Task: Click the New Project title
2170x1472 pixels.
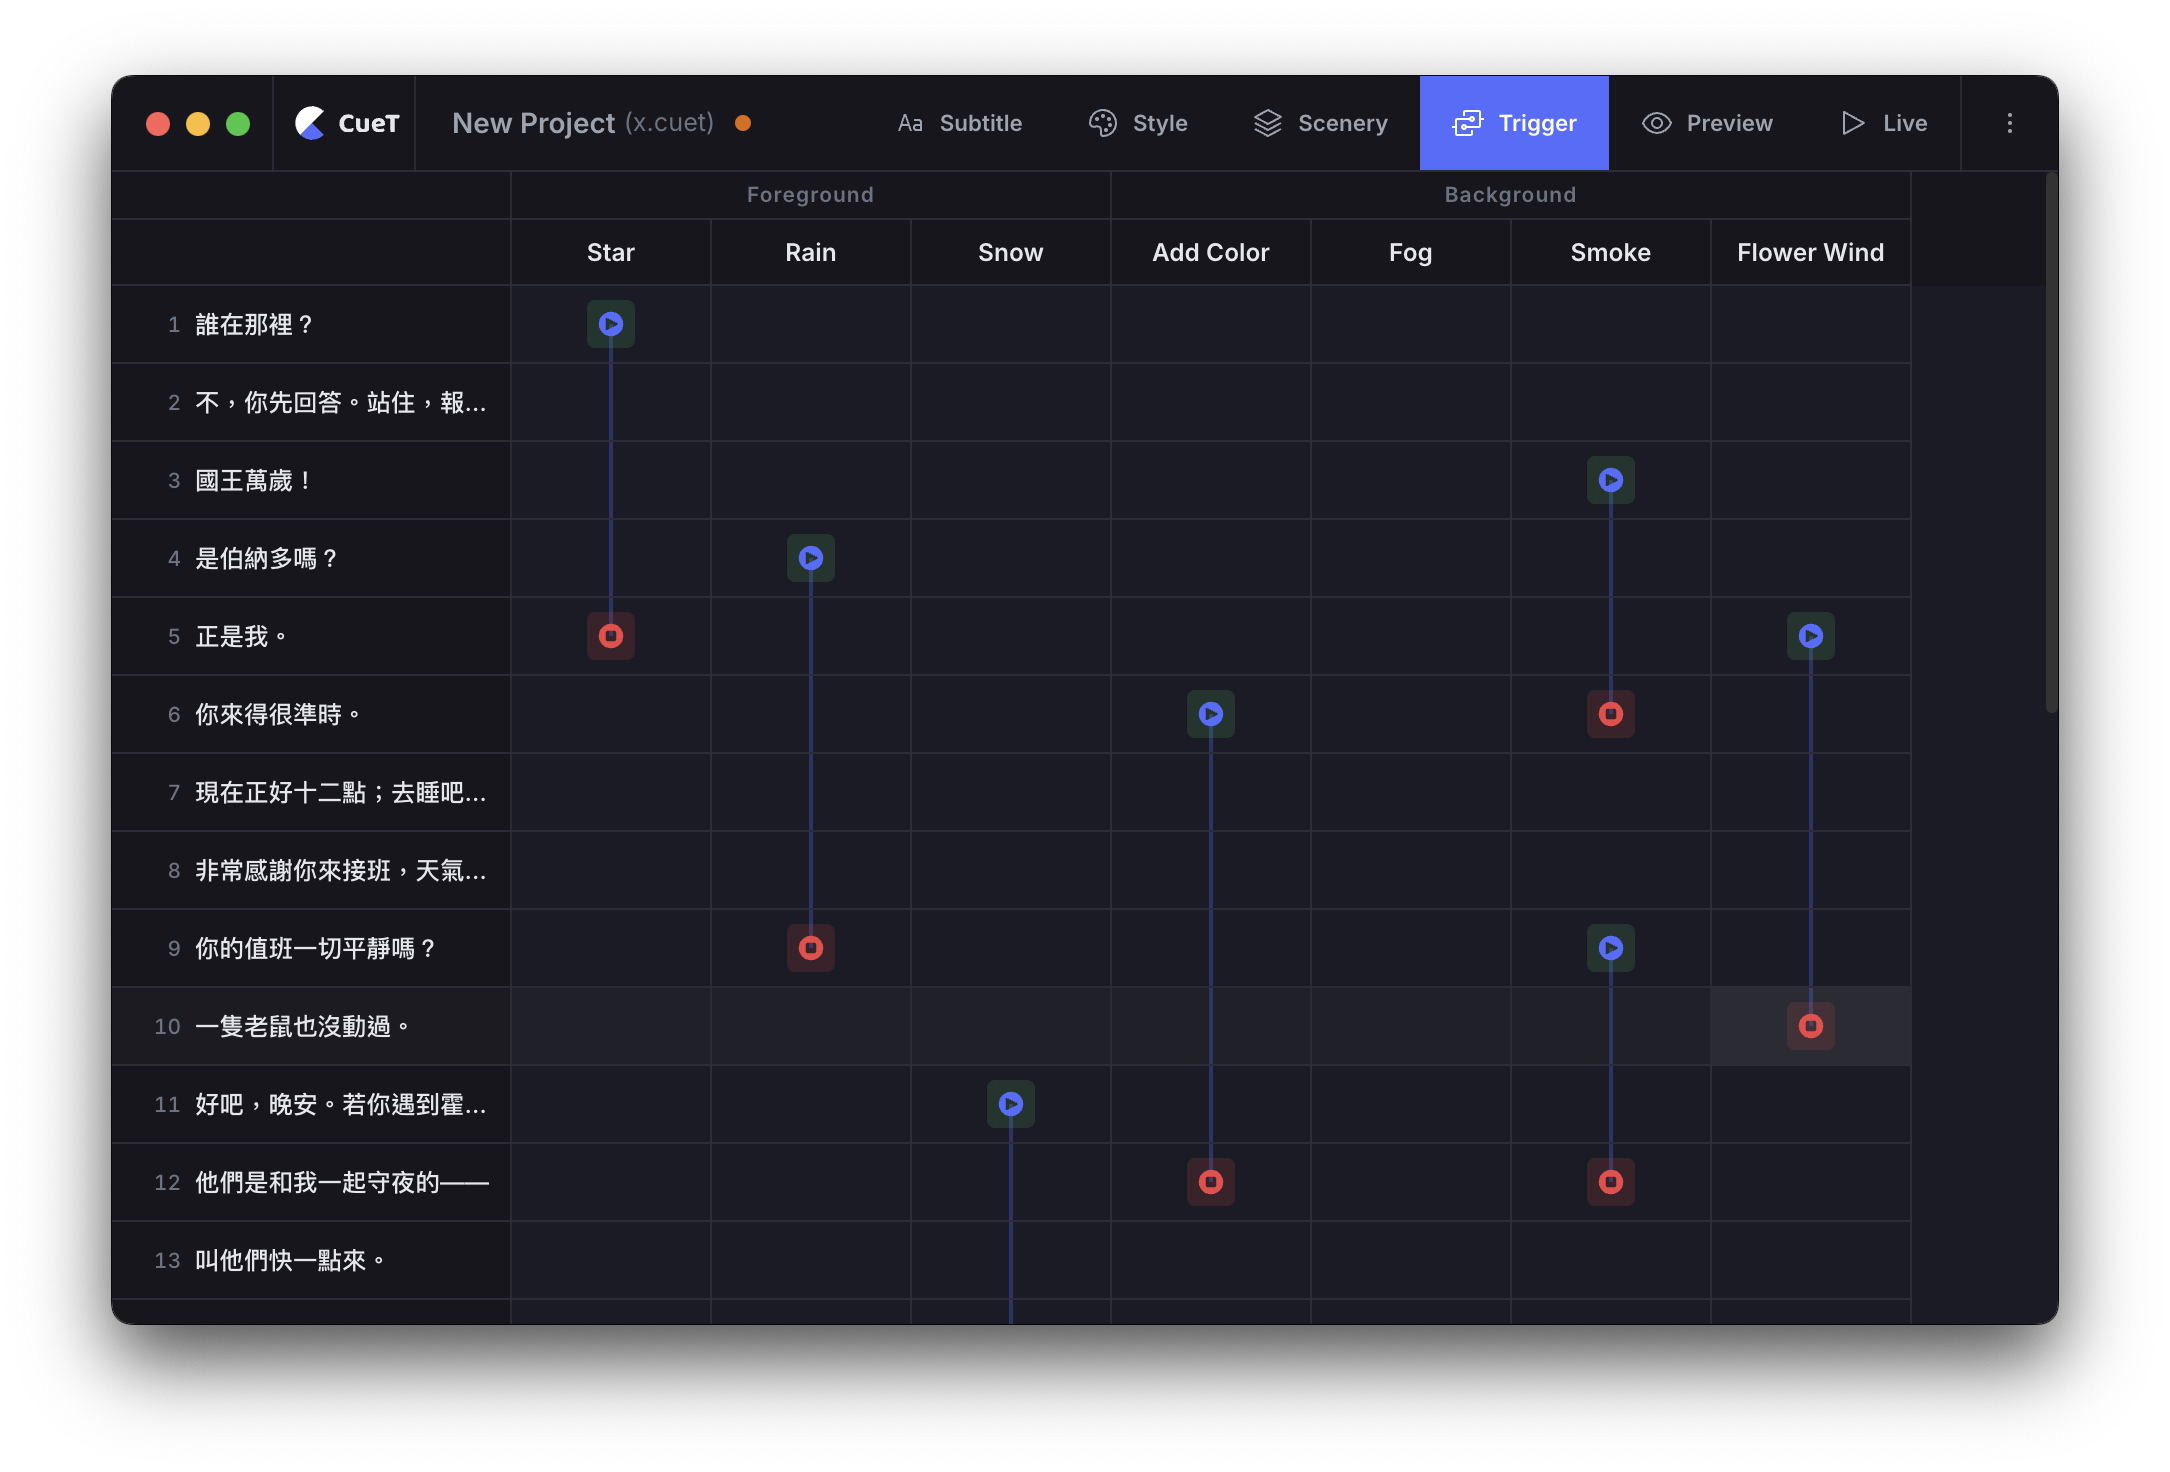Action: pyautogui.click(x=533, y=123)
